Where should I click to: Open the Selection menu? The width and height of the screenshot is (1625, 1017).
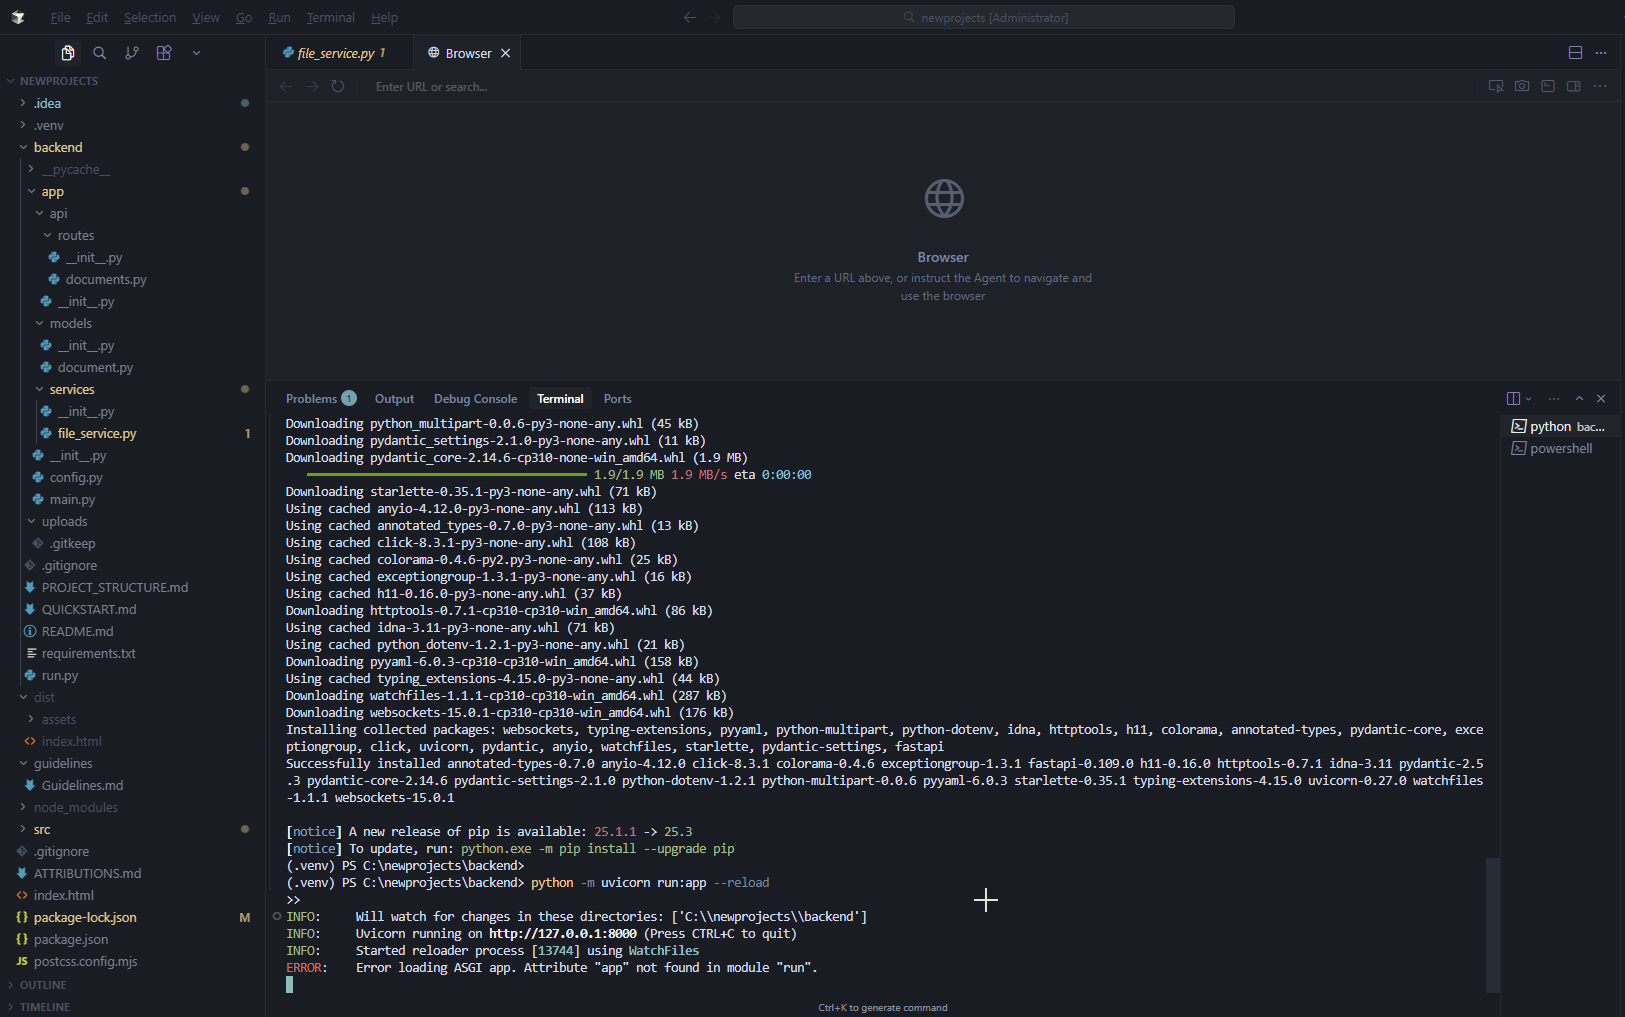(x=150, y=18)
